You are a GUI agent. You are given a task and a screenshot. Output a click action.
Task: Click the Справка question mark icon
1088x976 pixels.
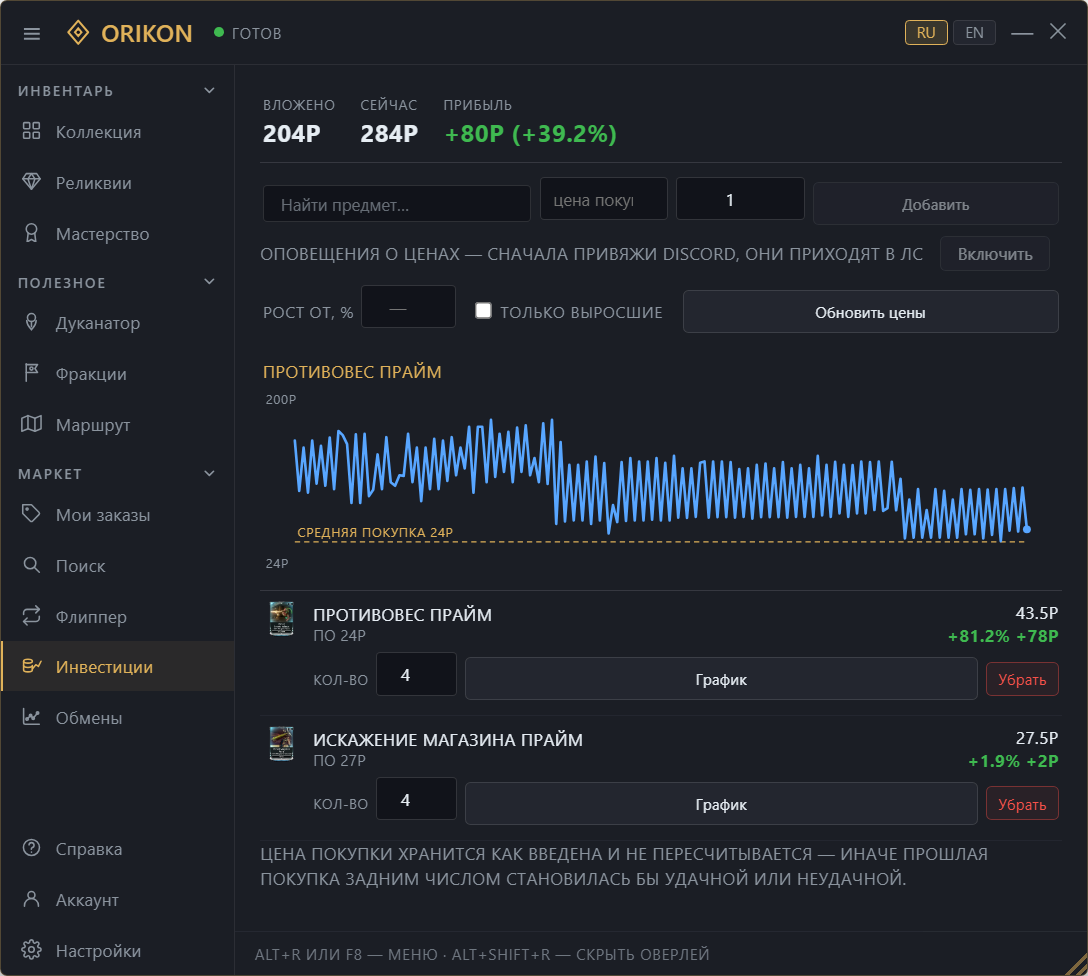coord(31,848)
